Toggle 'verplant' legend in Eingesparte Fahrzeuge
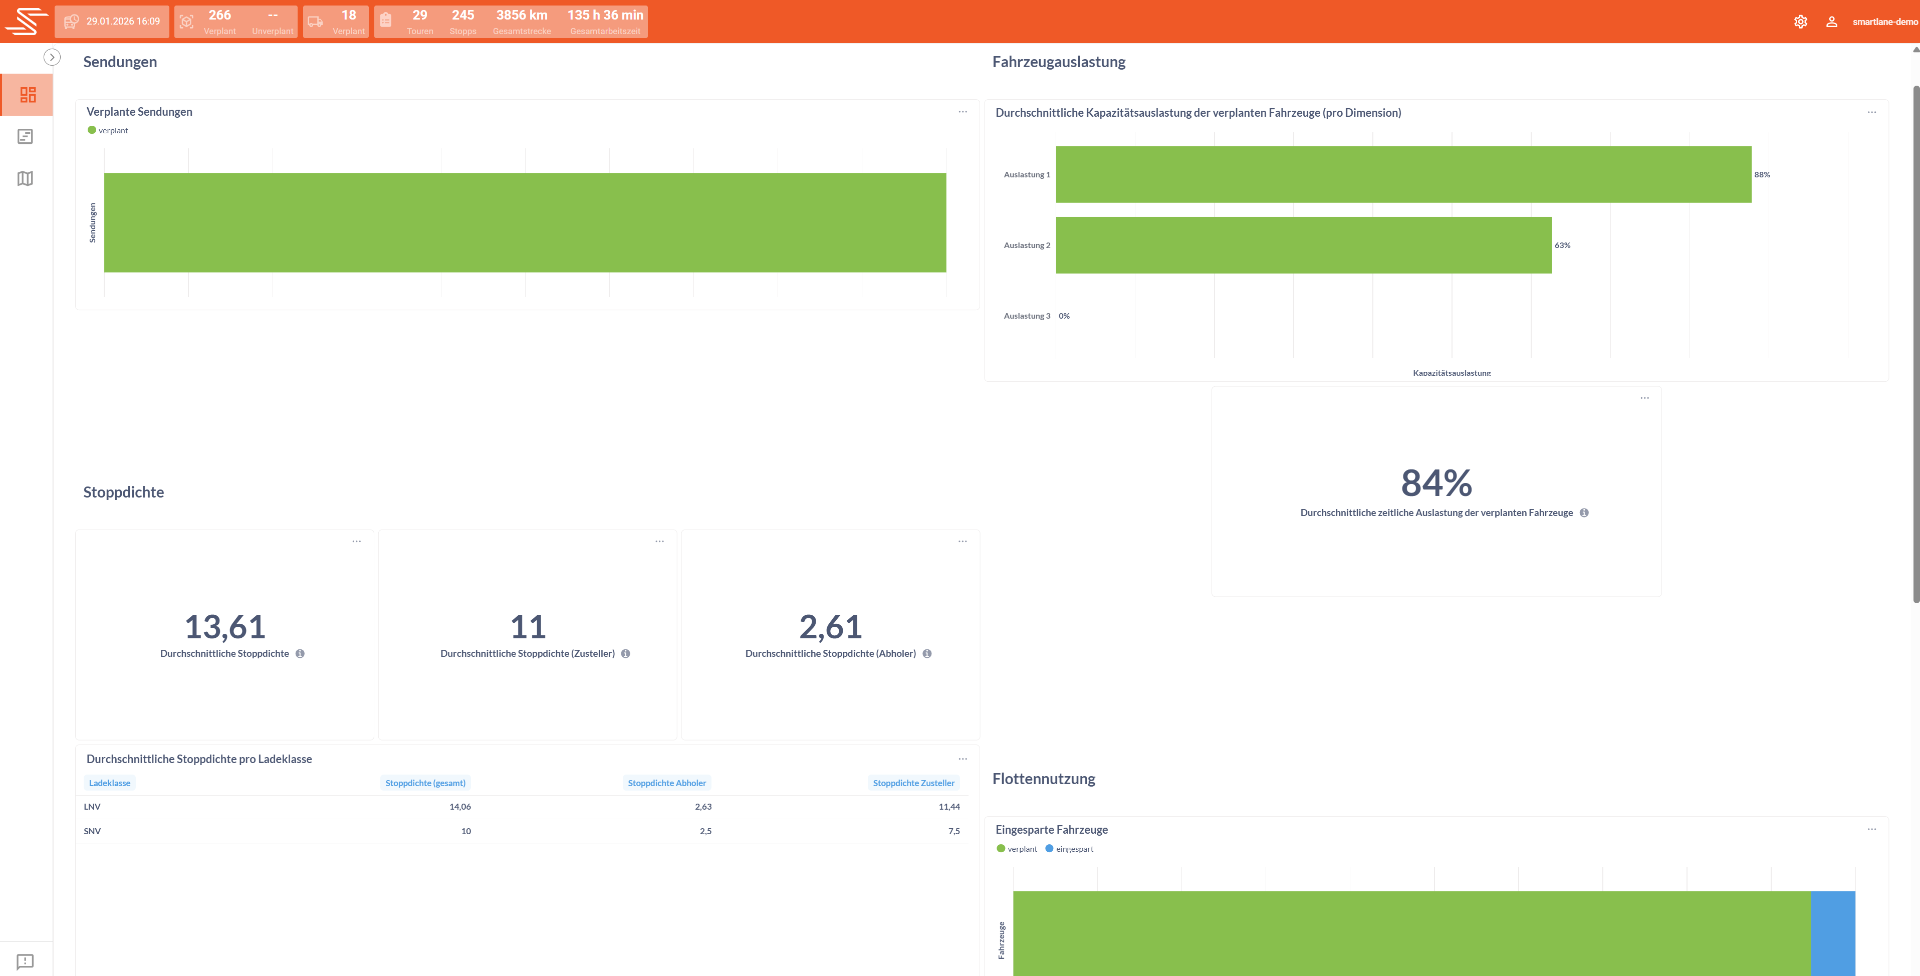This screenshot has height=976, width=1920. 1017,849
